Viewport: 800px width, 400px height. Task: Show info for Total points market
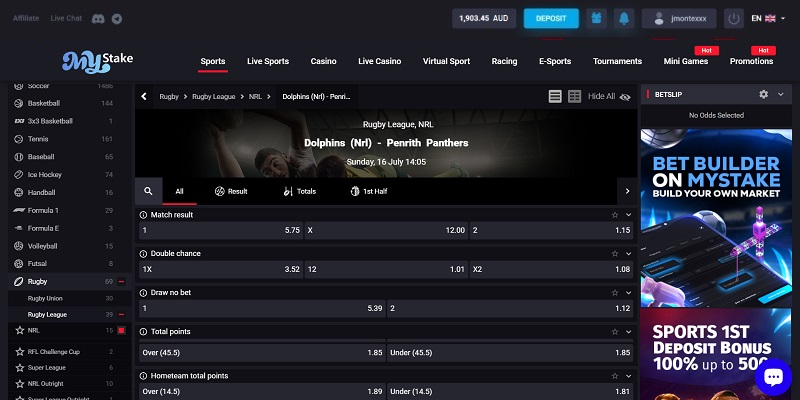pos(143,332)
